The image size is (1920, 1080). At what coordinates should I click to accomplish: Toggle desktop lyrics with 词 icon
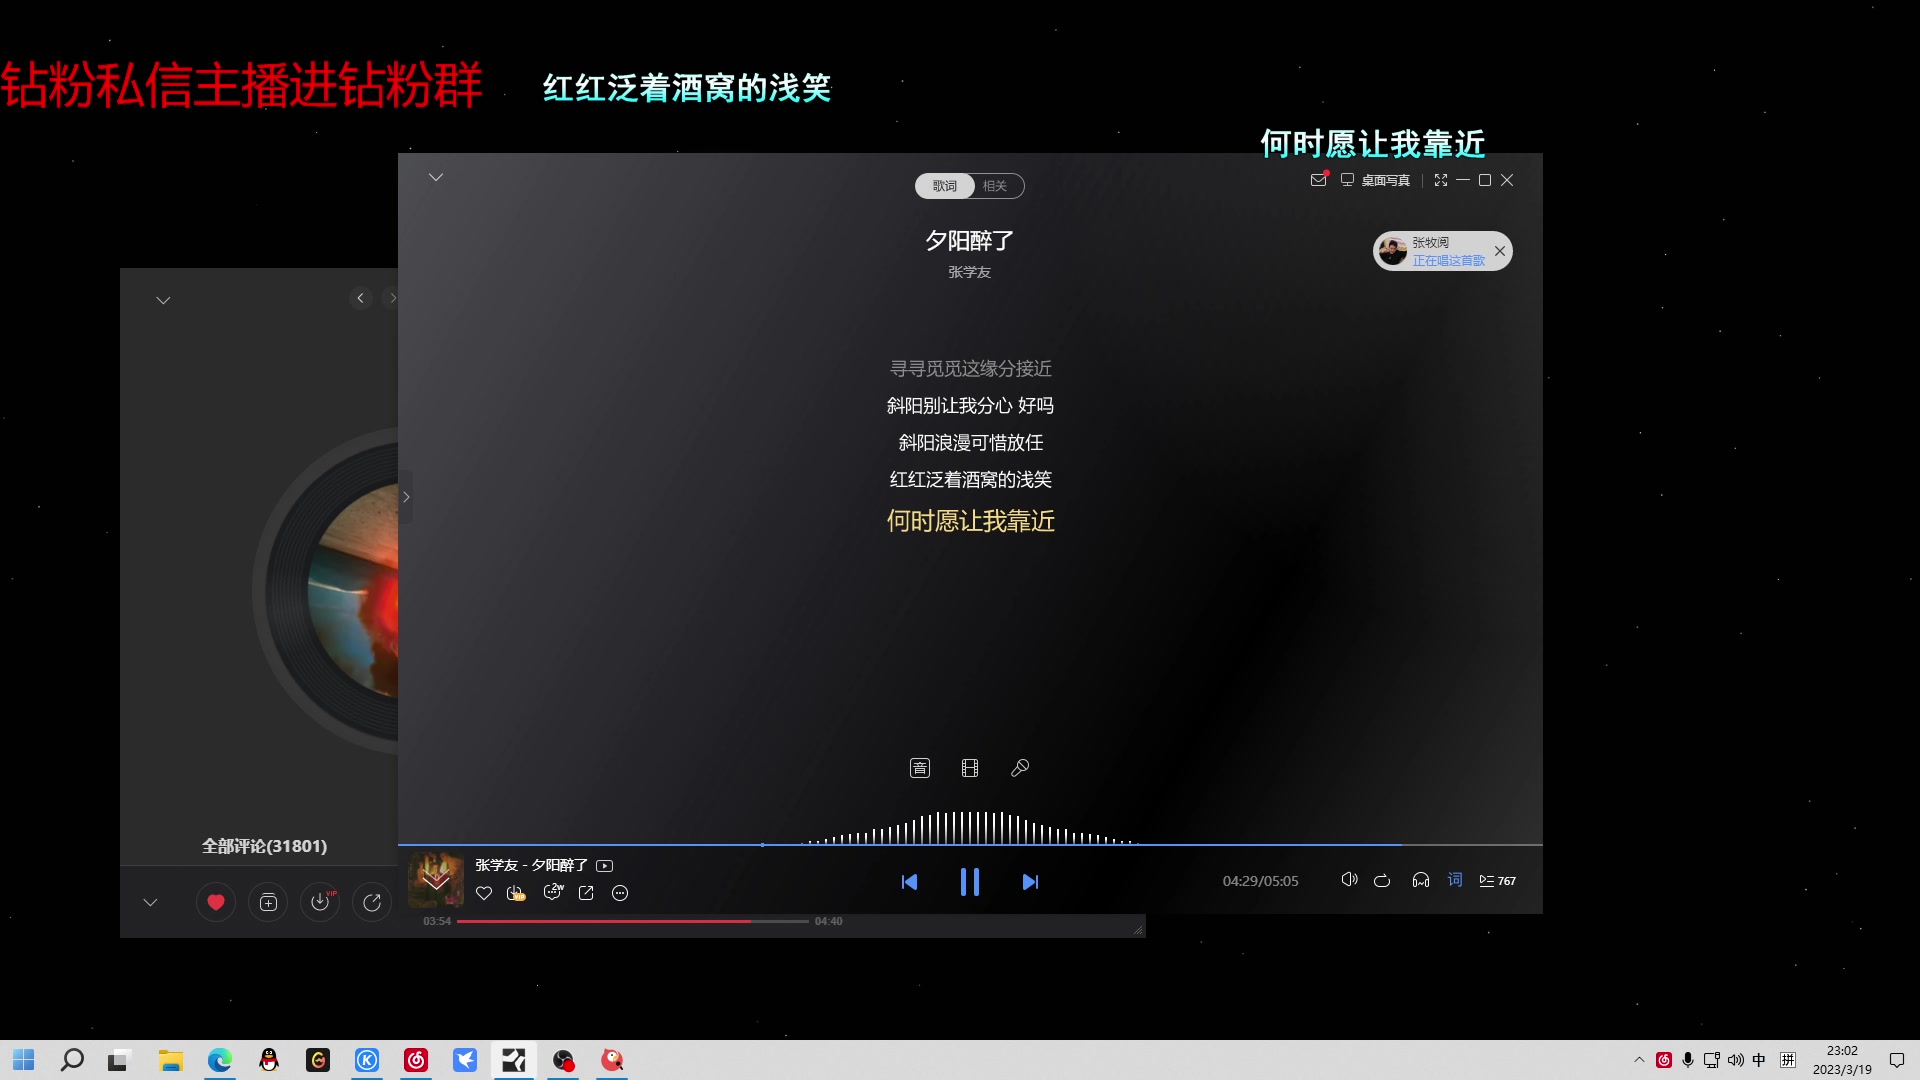[1455, 880]
